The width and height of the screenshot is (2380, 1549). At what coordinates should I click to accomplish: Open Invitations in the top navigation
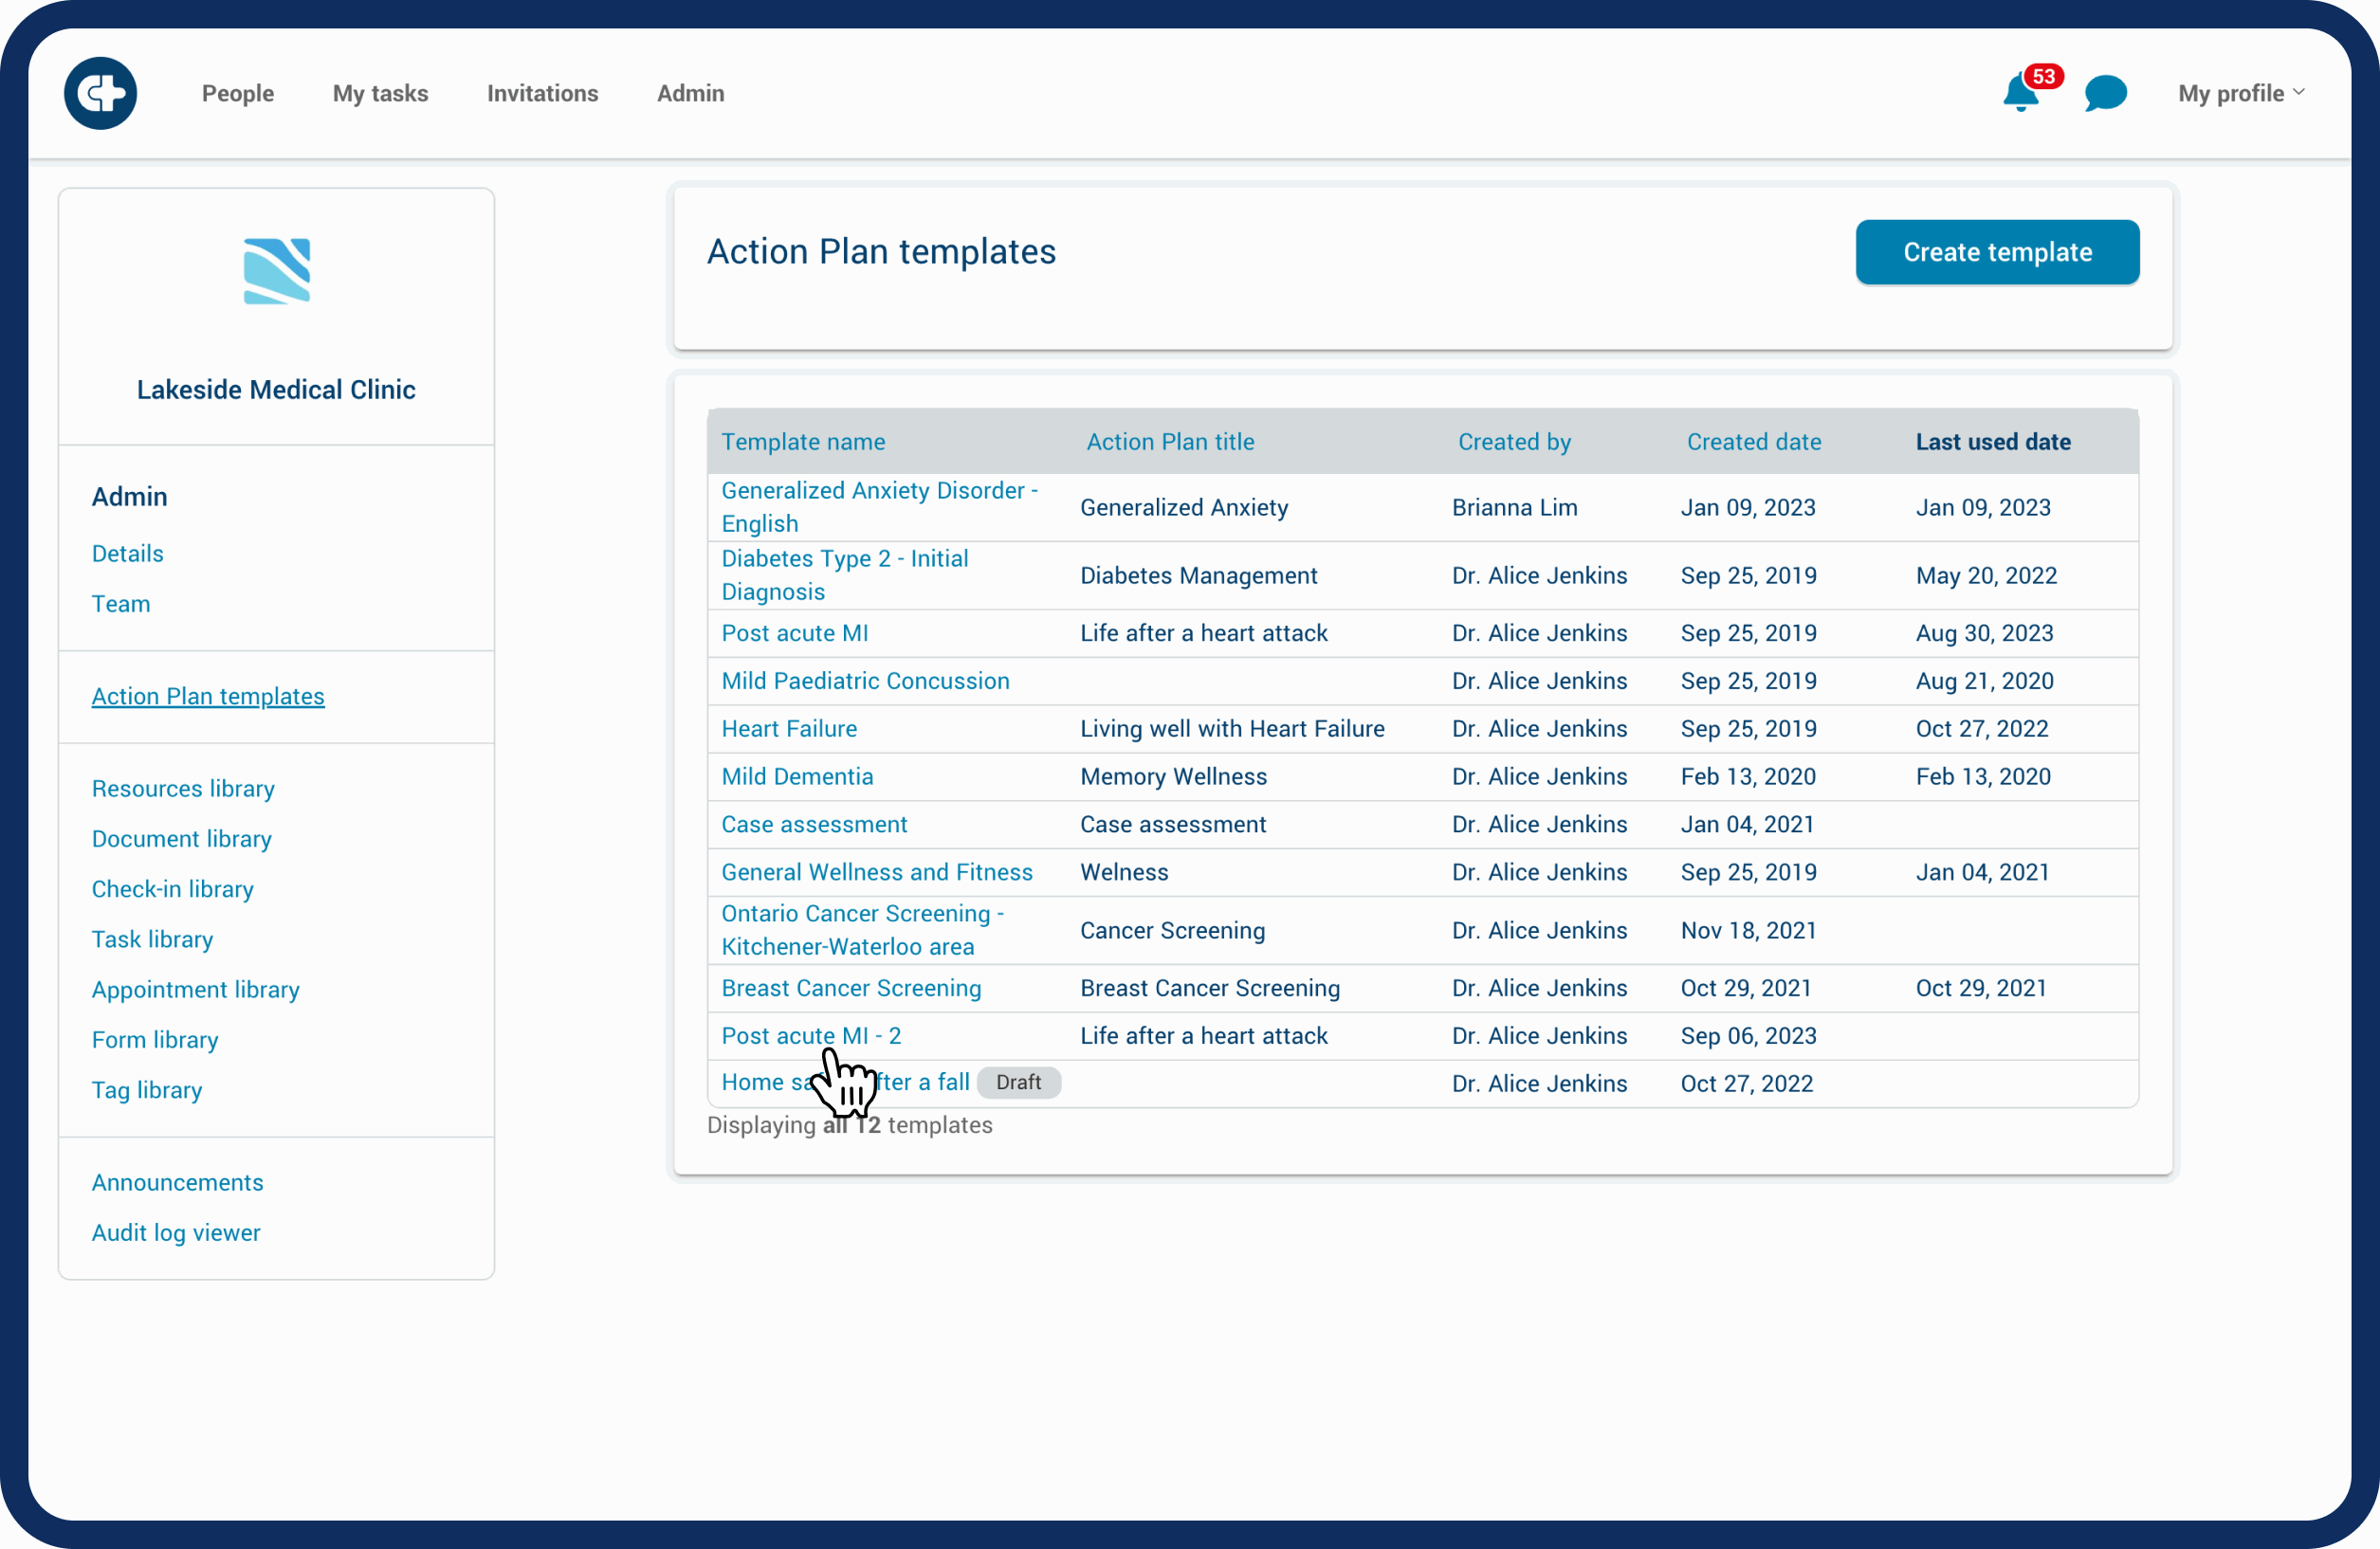[542, 93]
